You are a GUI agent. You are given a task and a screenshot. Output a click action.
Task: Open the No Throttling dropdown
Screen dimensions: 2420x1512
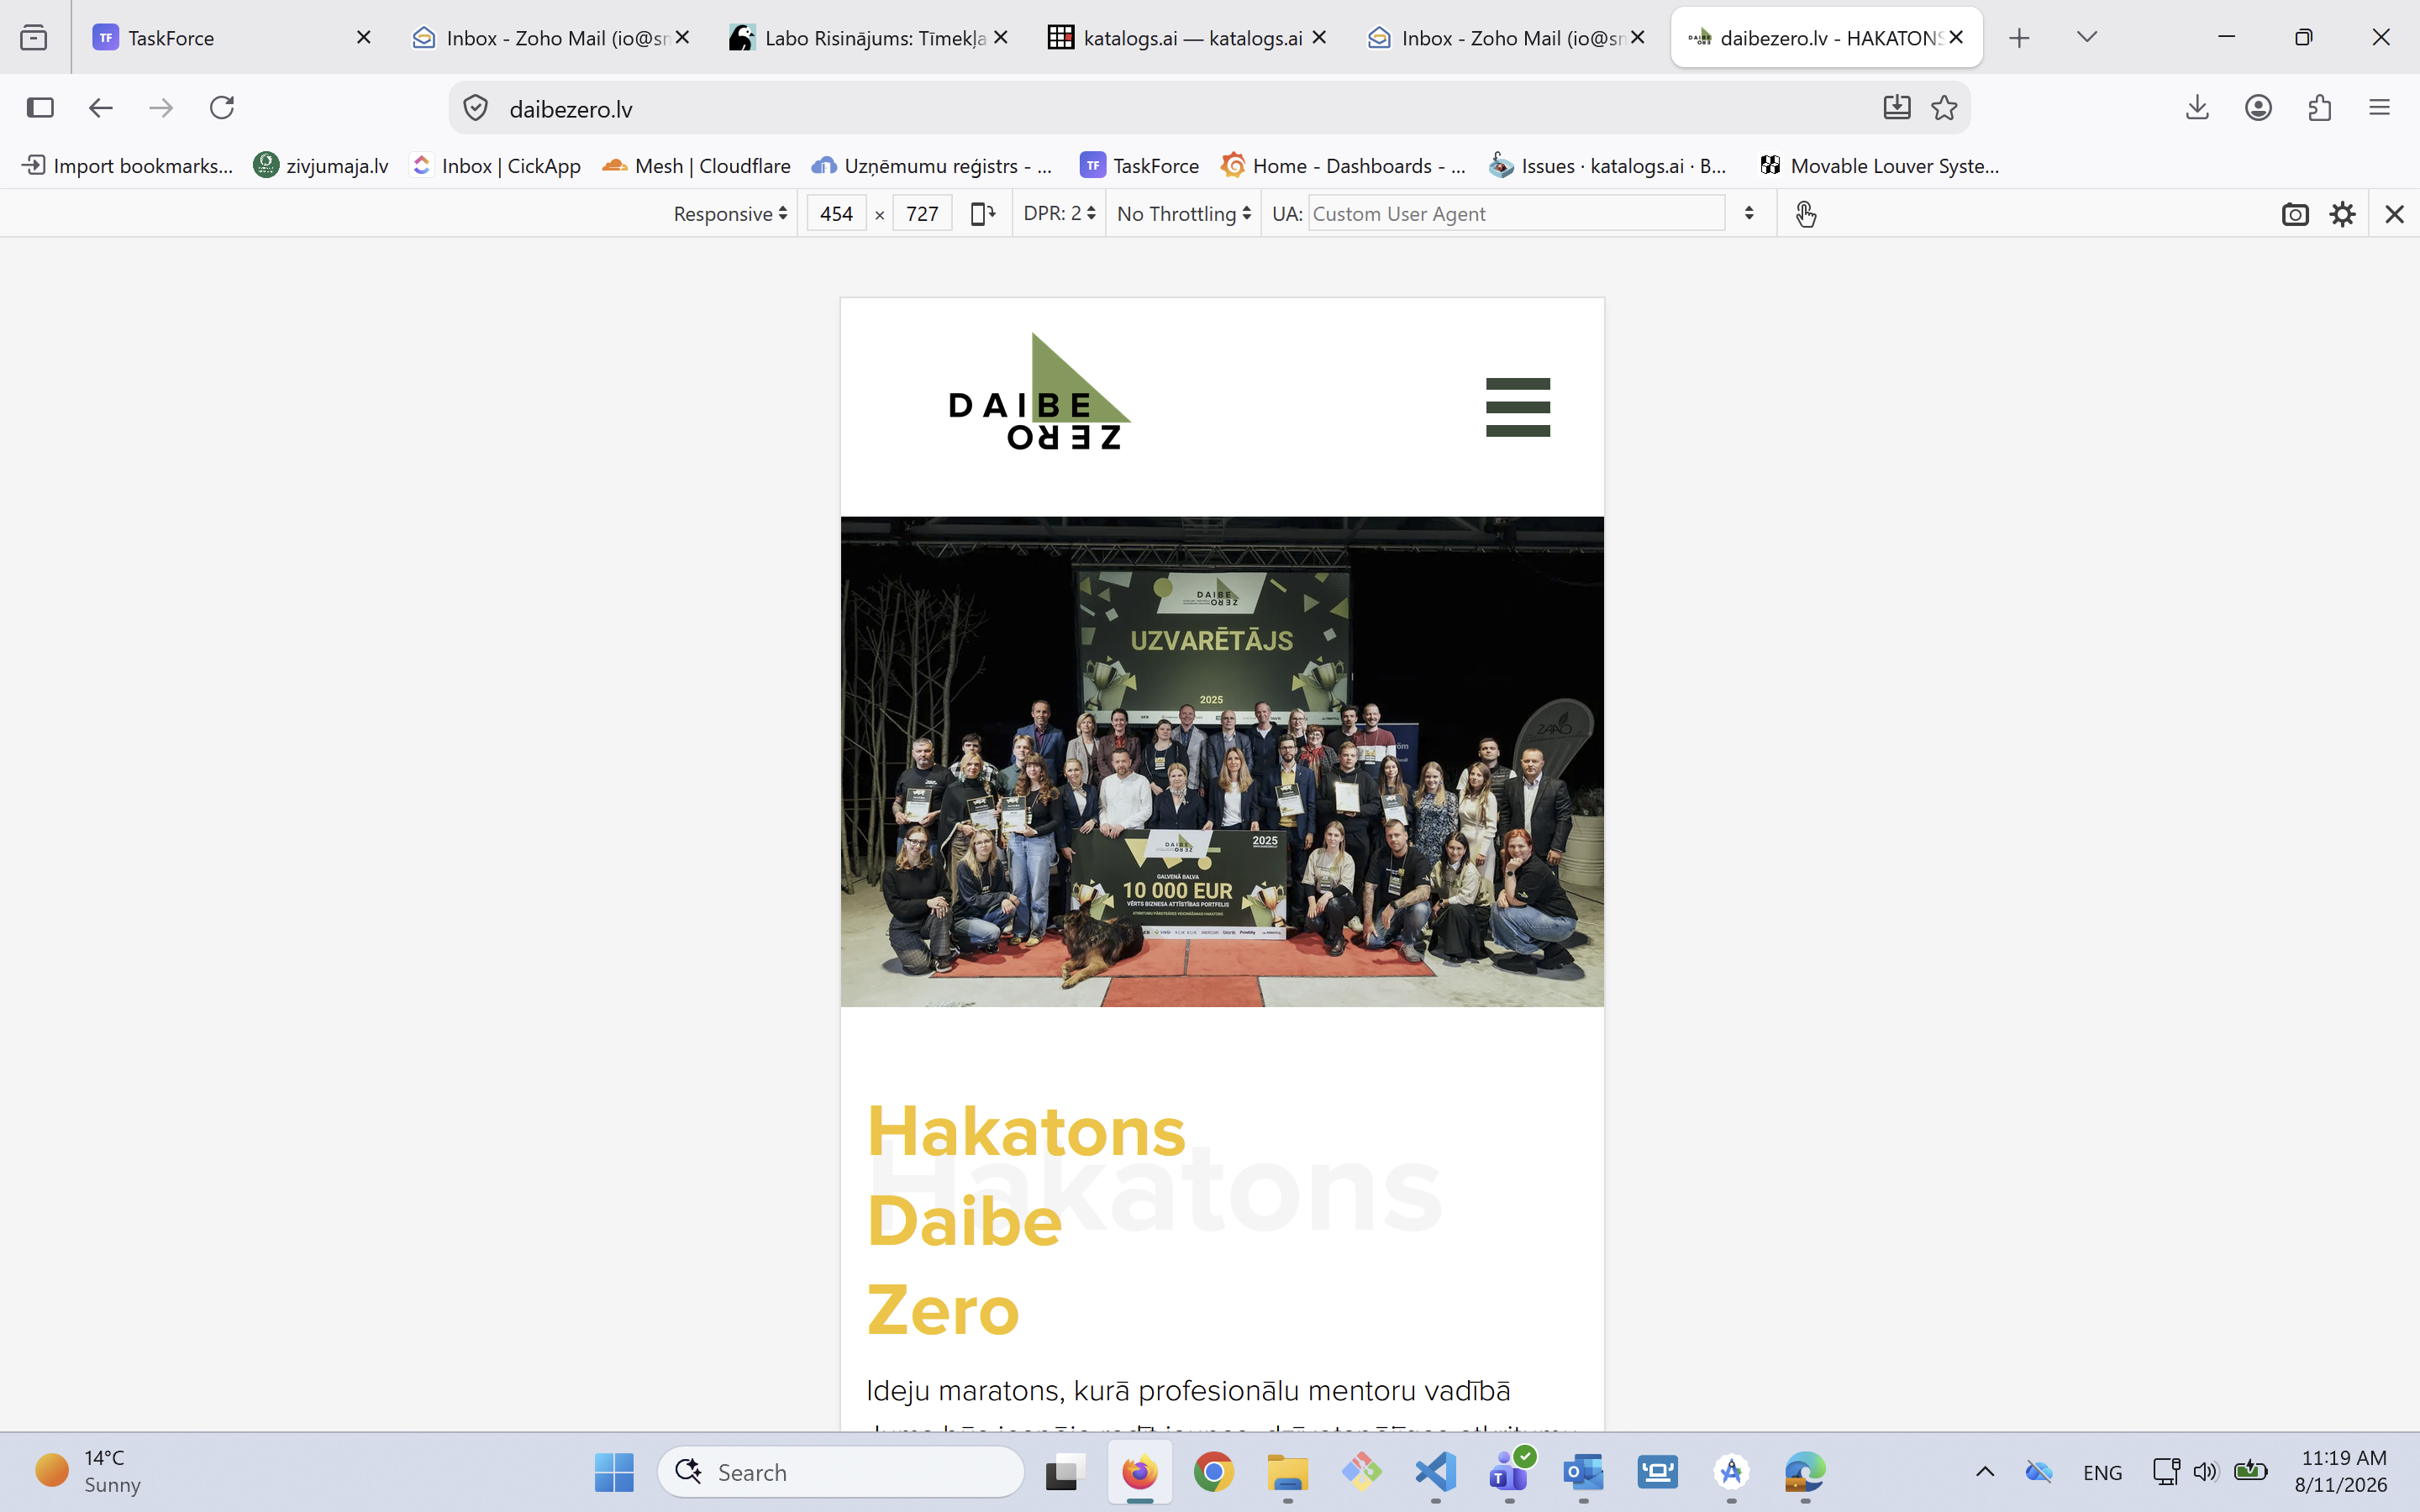tap(1184, 213)
